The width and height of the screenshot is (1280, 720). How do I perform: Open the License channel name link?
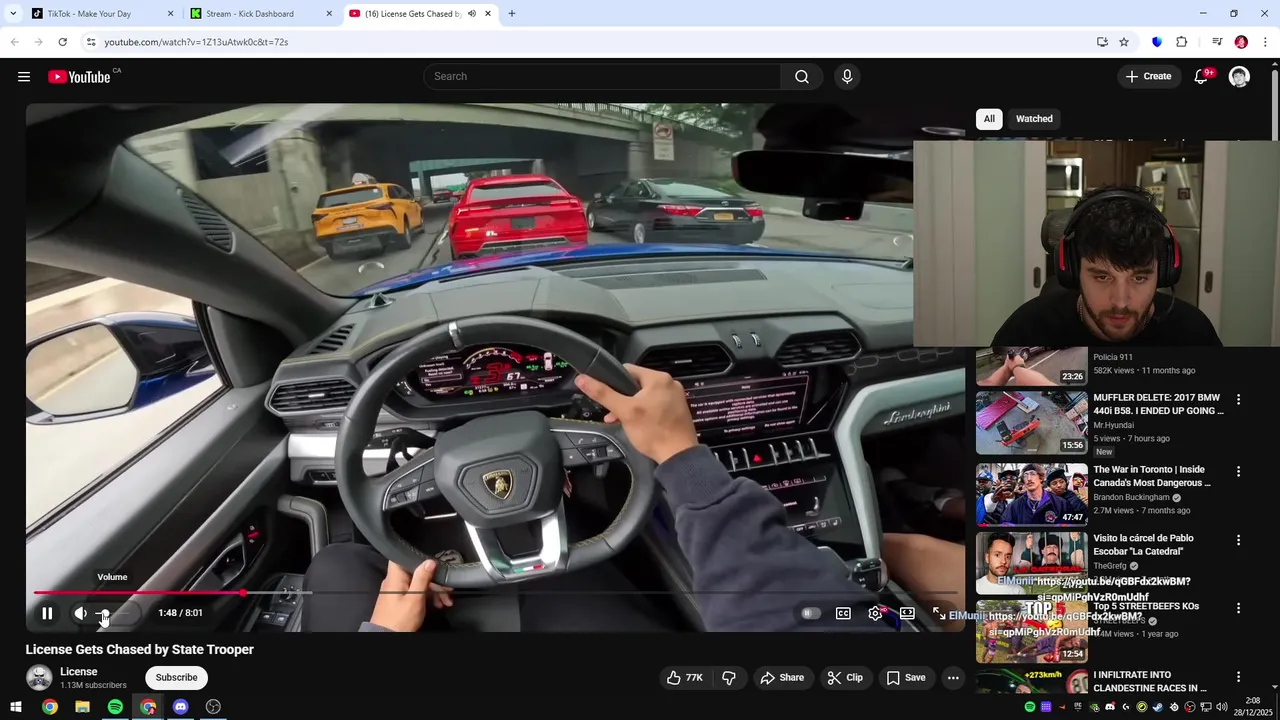point(79,672)
